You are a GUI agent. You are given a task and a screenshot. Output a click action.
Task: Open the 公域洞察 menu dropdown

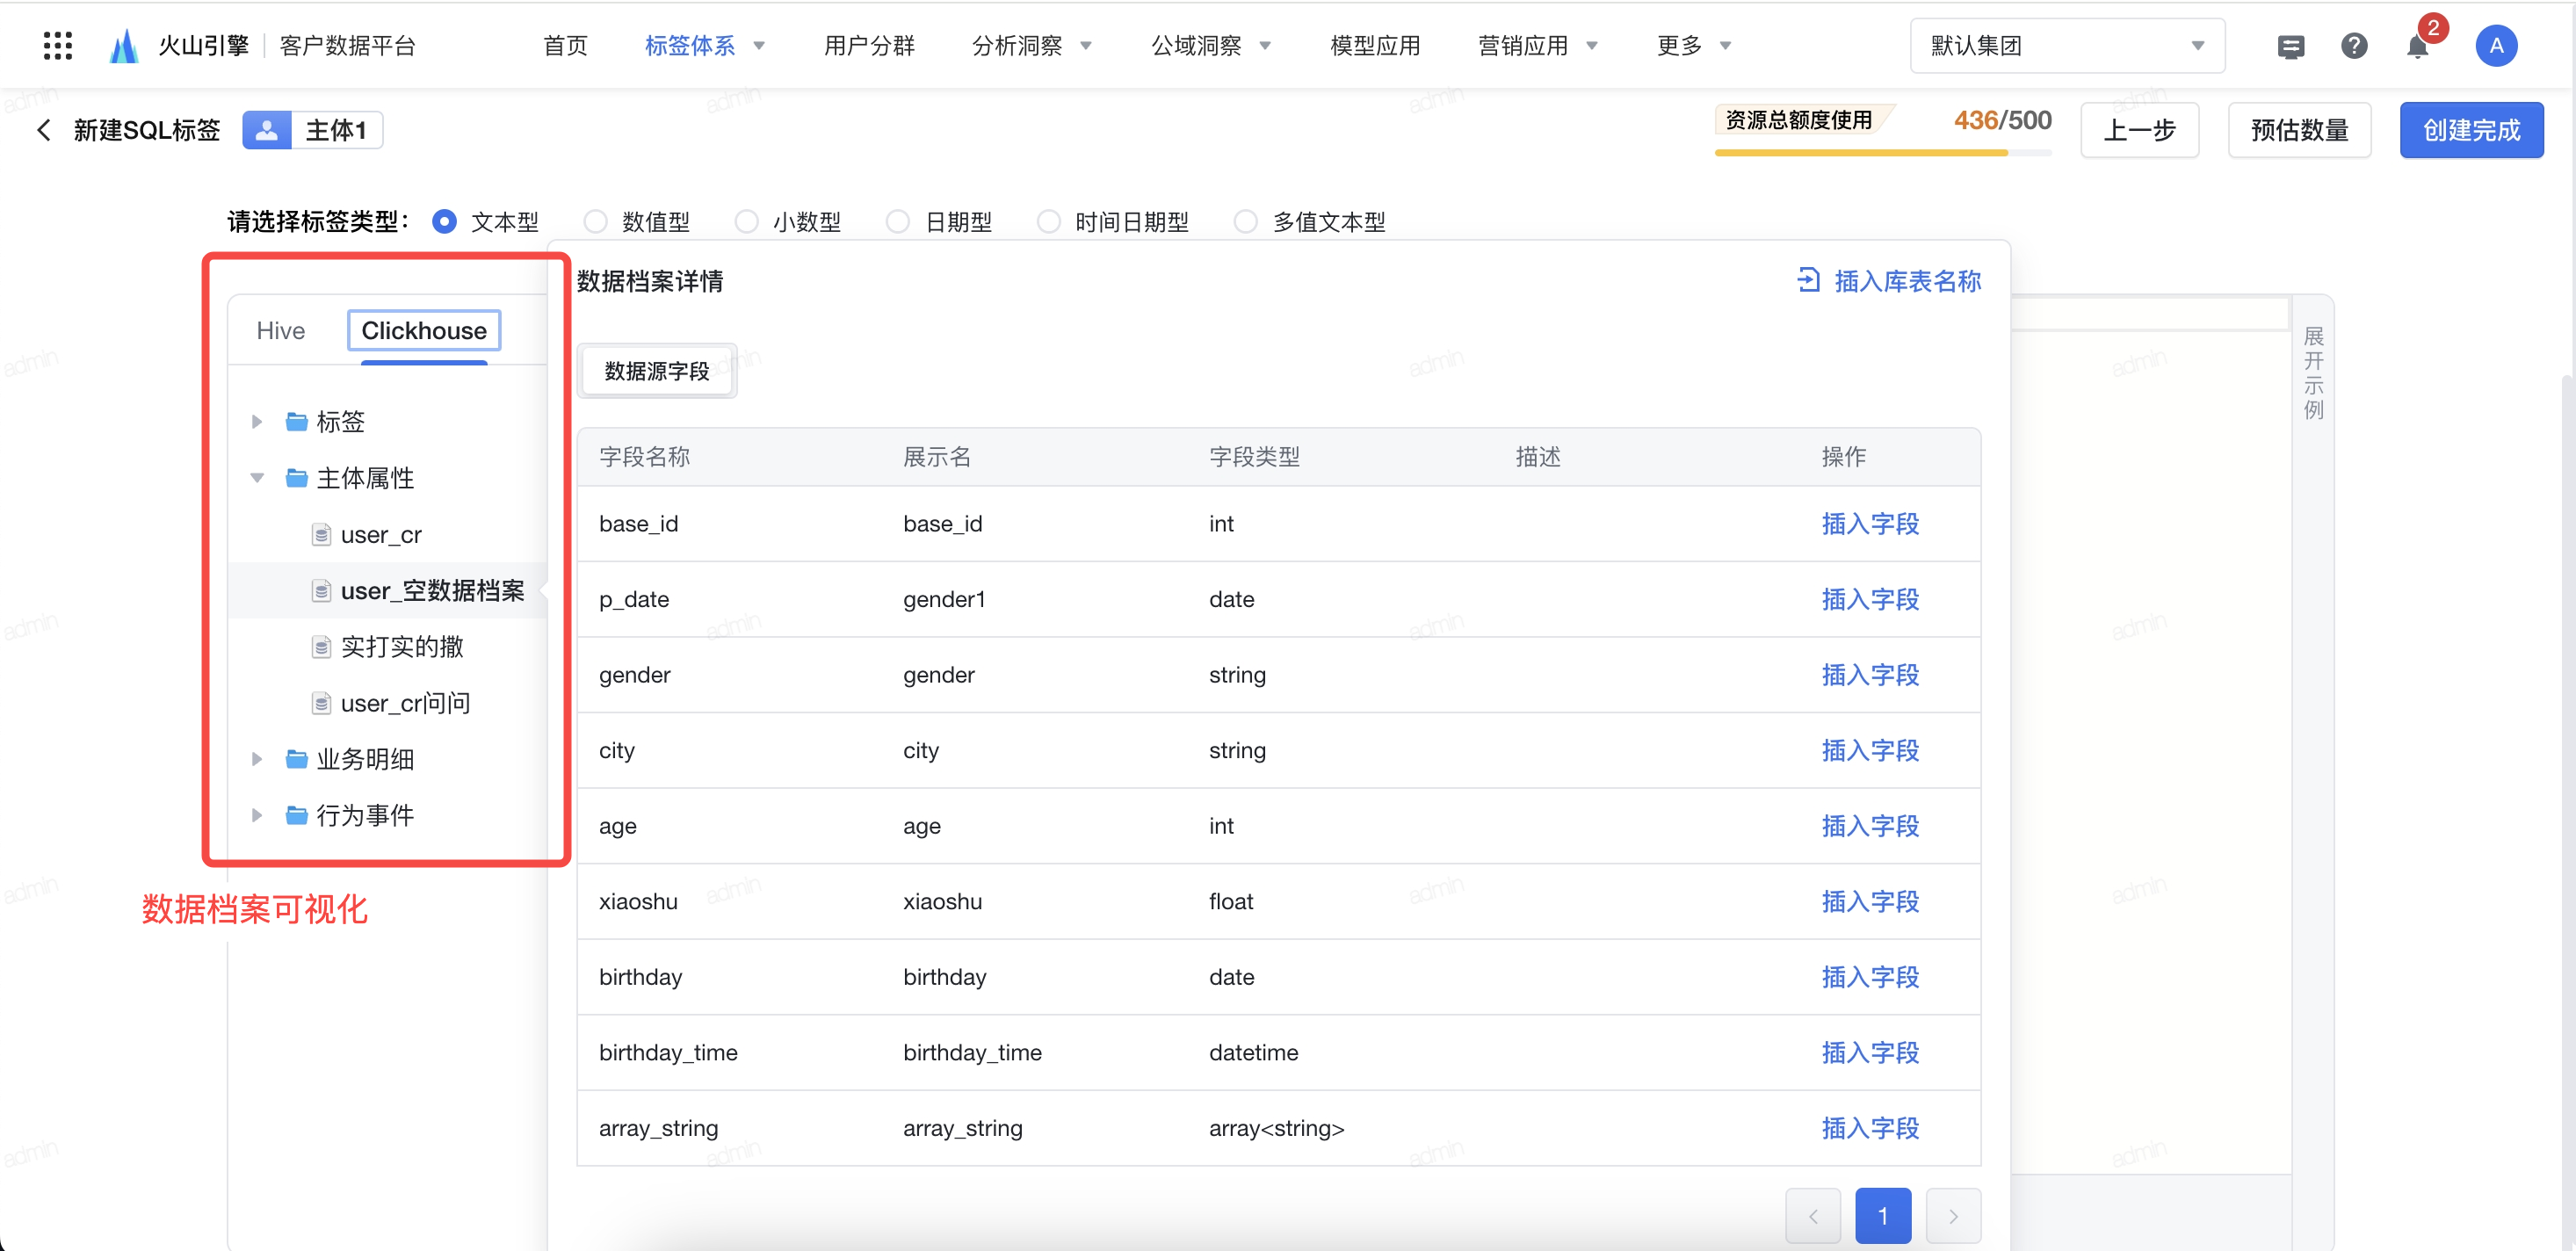[1211, 45]
